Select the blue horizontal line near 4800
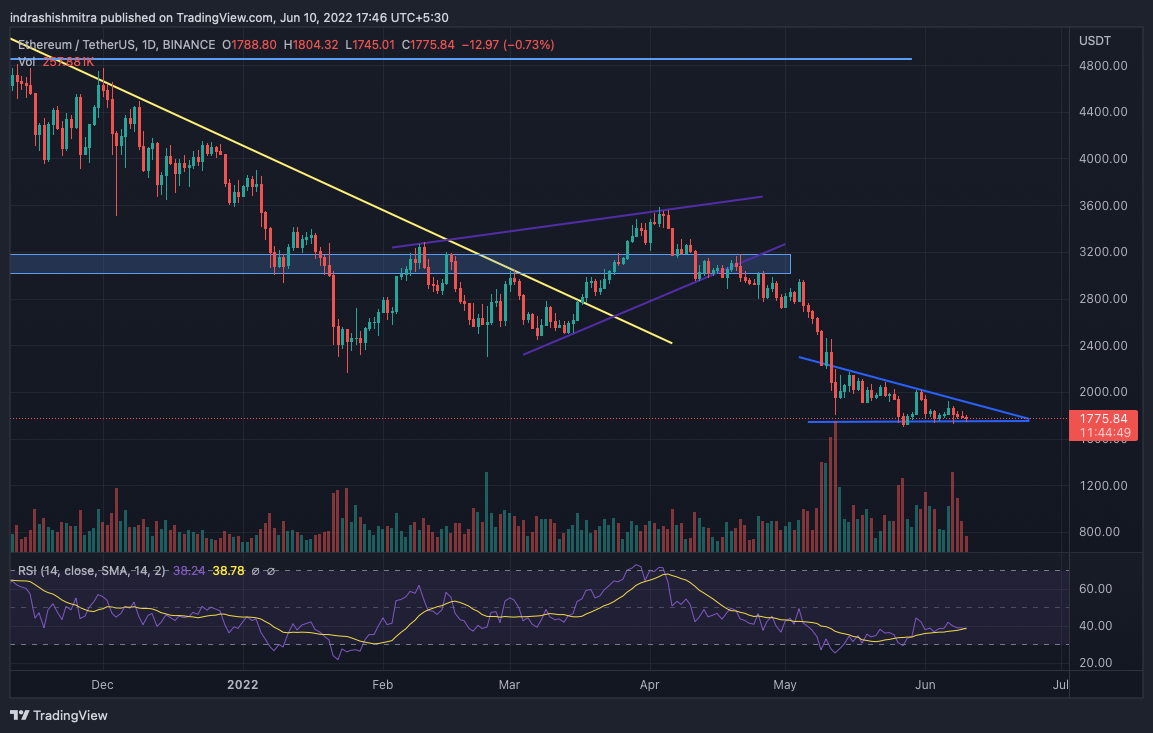 [500, 59]
